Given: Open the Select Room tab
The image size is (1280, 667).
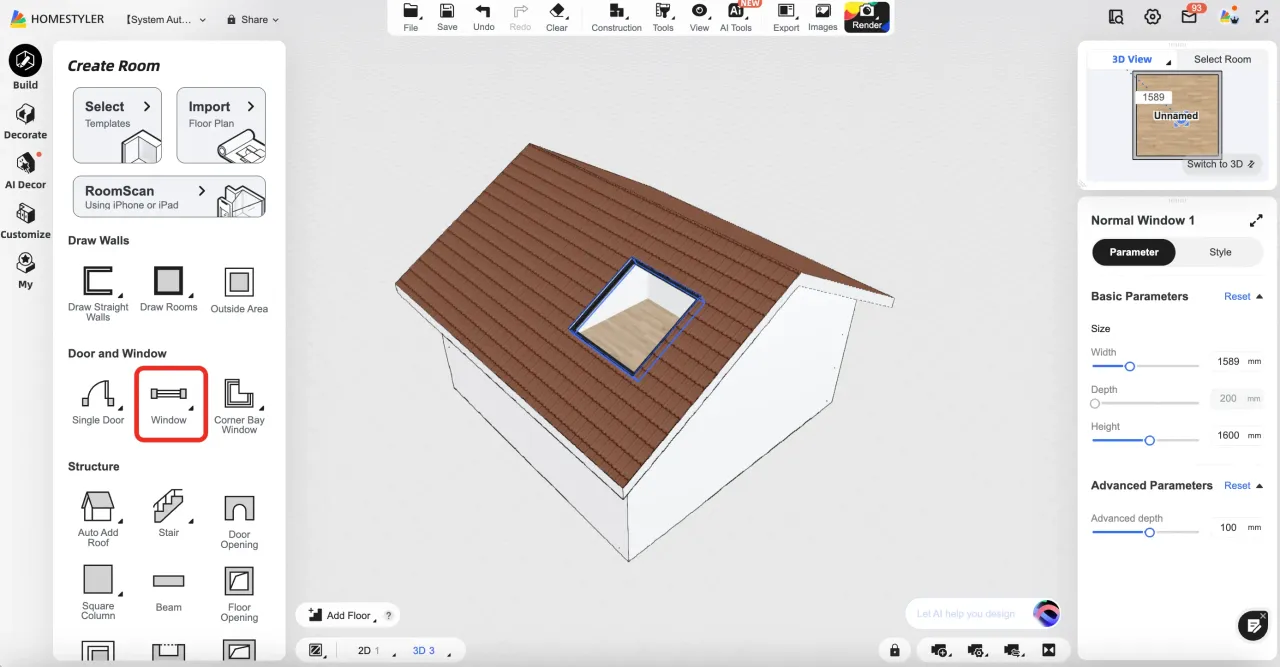Looking at the screenshot, I should point(1222,59).
